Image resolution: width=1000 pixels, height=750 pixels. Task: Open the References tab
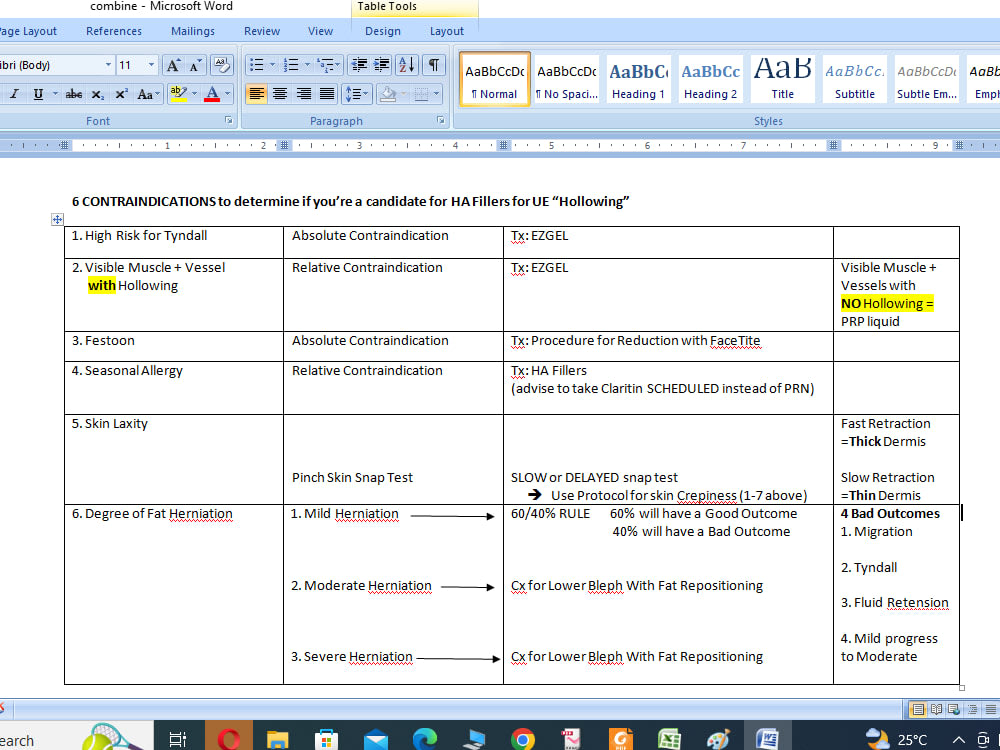coord(114,31)
